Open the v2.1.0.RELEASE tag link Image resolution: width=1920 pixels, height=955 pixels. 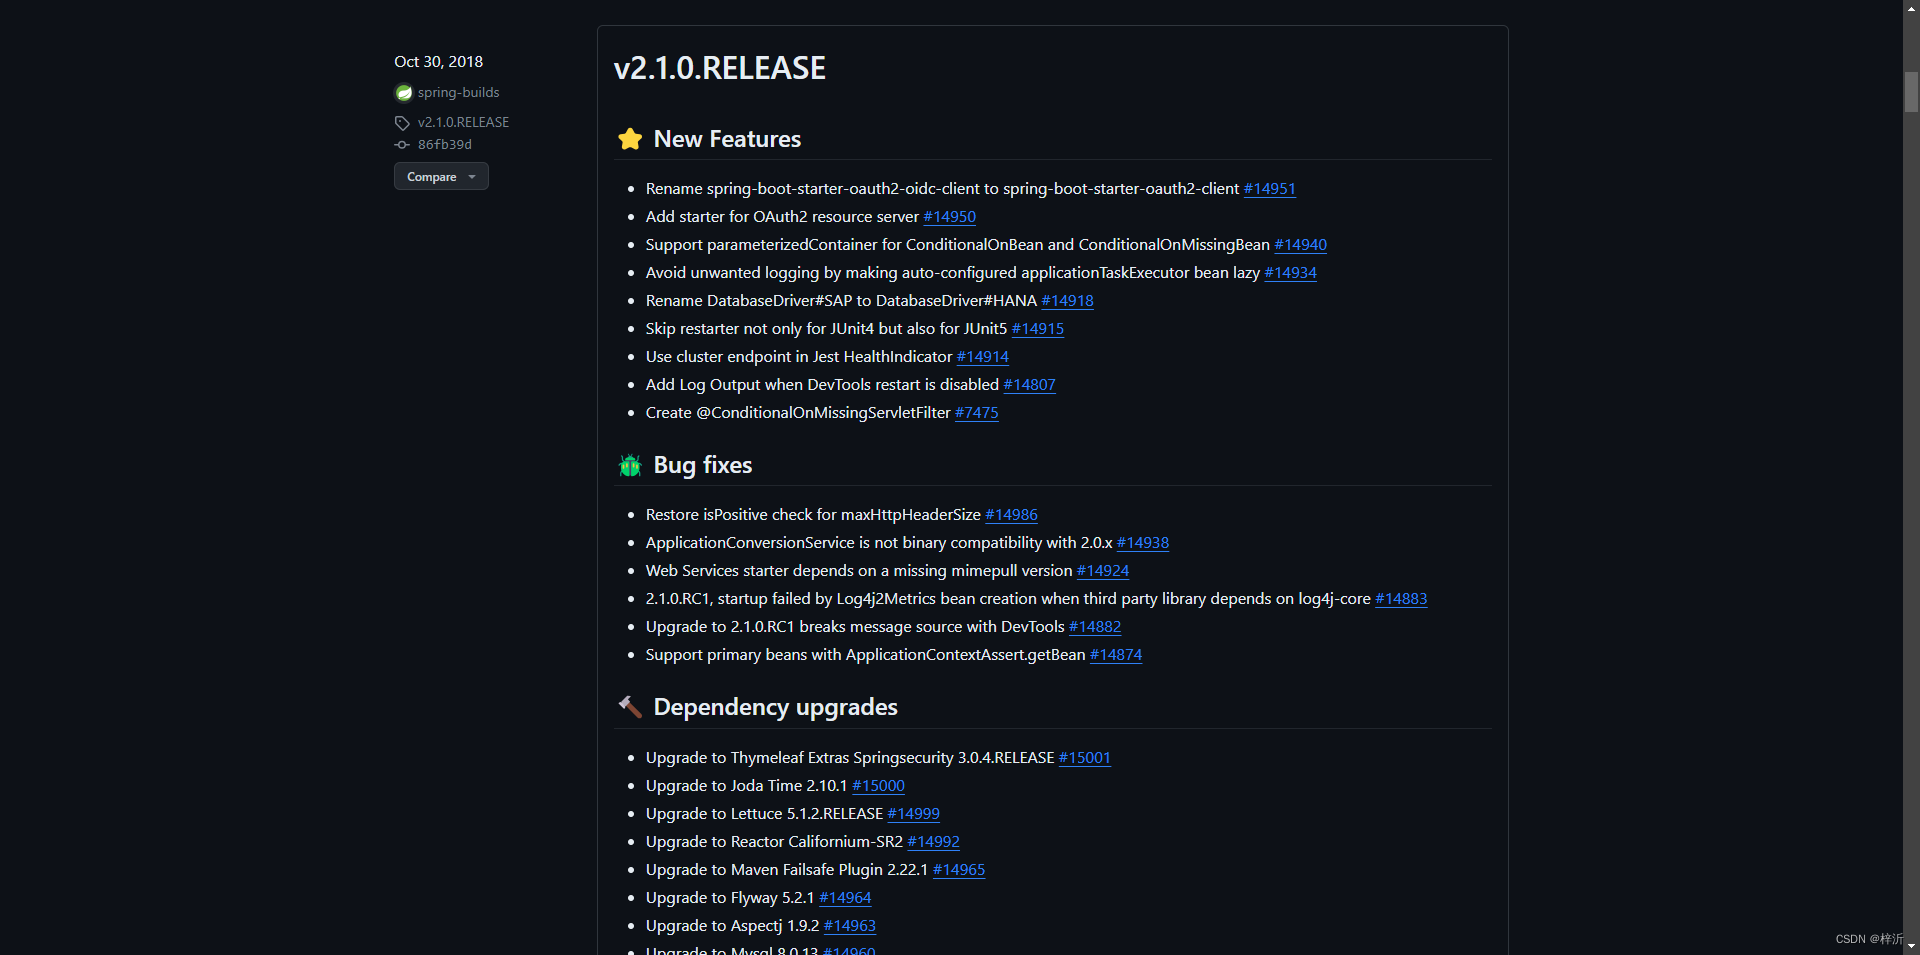pos(462,122)
